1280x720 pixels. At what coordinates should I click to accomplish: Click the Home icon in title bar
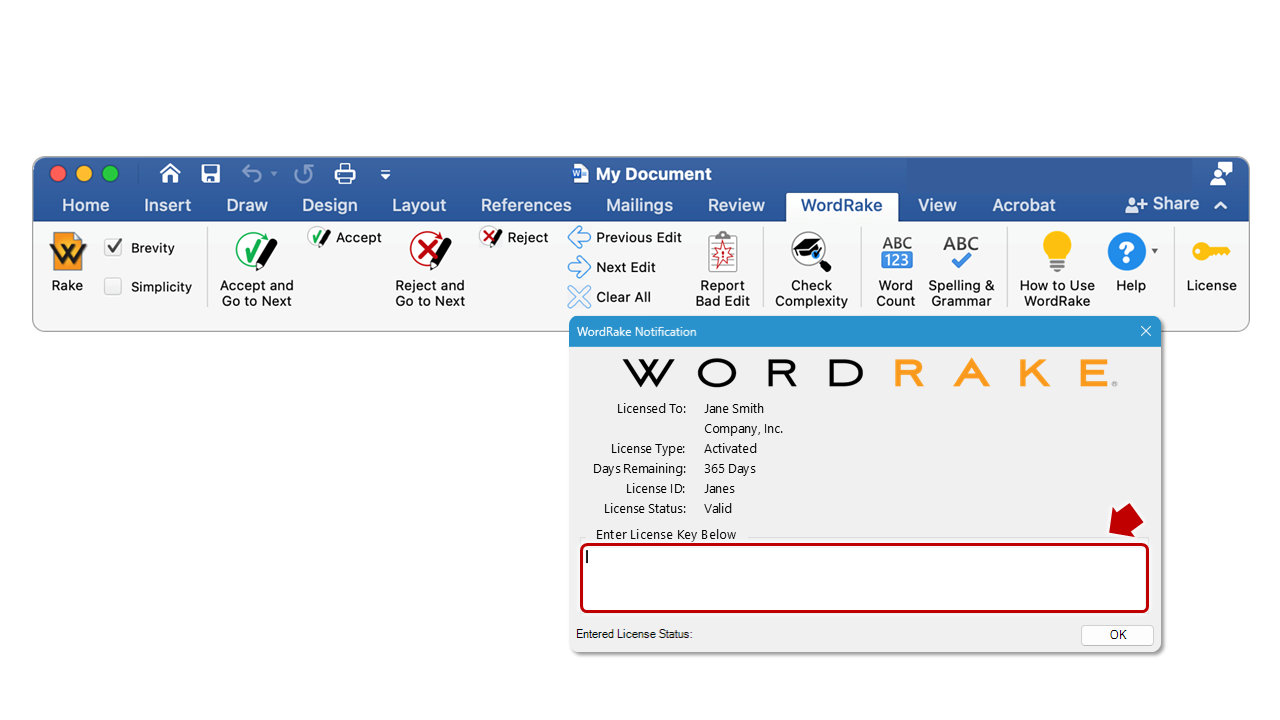170,174
